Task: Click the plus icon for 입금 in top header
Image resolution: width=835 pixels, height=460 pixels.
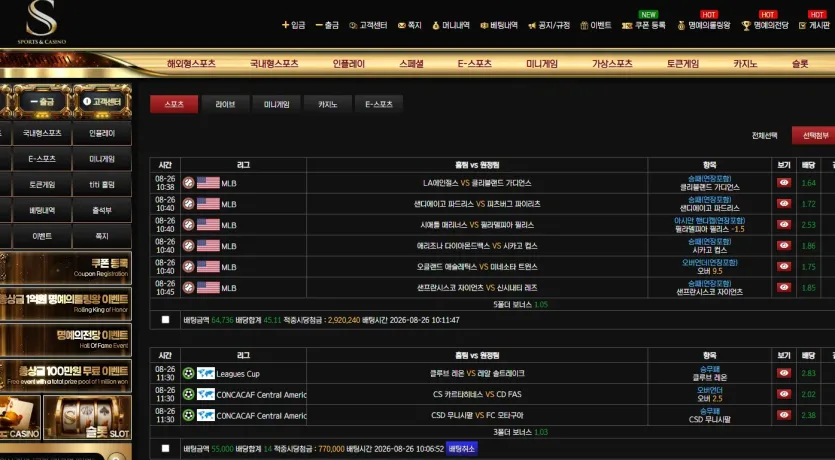Action: click(285, 25)
